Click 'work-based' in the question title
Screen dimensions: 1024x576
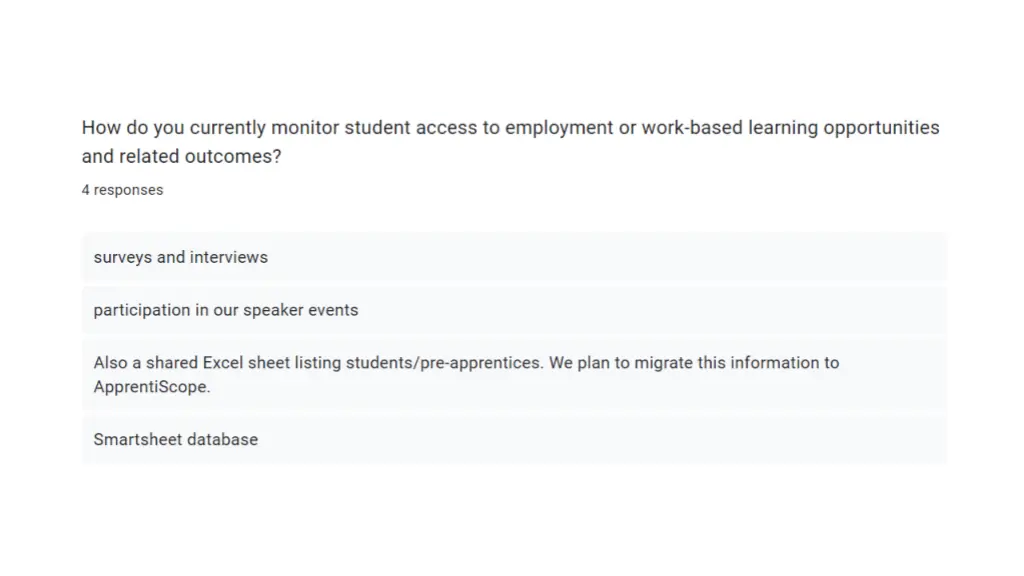point(692,127)
